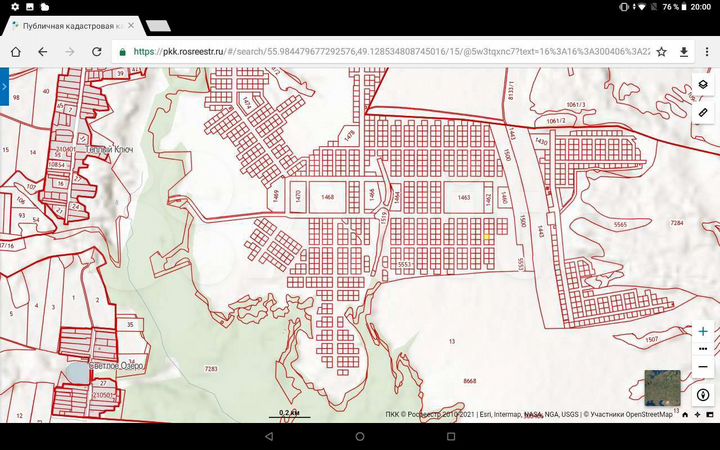Screen dimensions: 720x450
Task: Switch basemap via satellite thumbnail
Action: tap(662, 387)
